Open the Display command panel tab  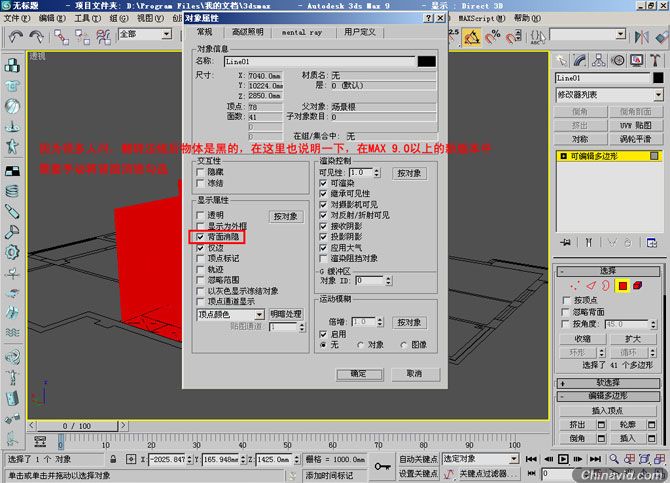637,61
